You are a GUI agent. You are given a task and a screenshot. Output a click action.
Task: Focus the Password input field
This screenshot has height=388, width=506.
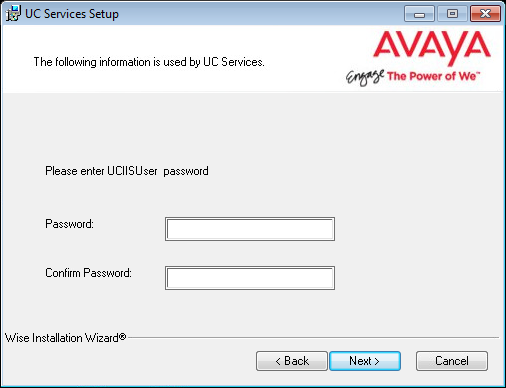250,229
